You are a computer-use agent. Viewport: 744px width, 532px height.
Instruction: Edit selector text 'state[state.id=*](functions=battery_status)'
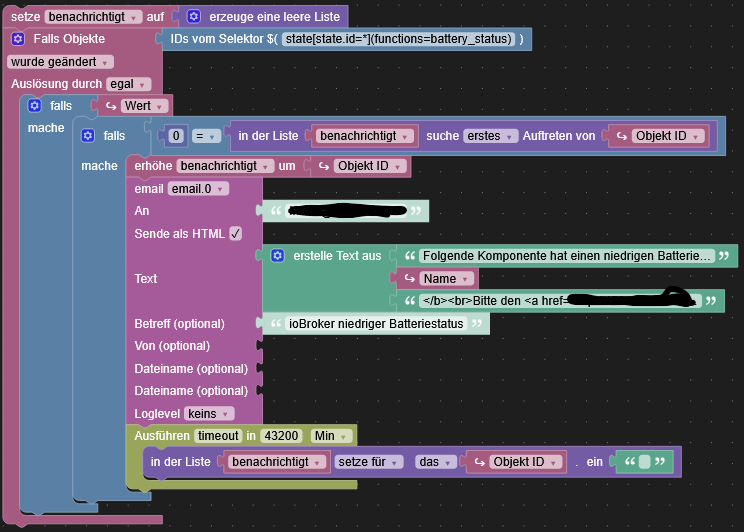[399, 39]
